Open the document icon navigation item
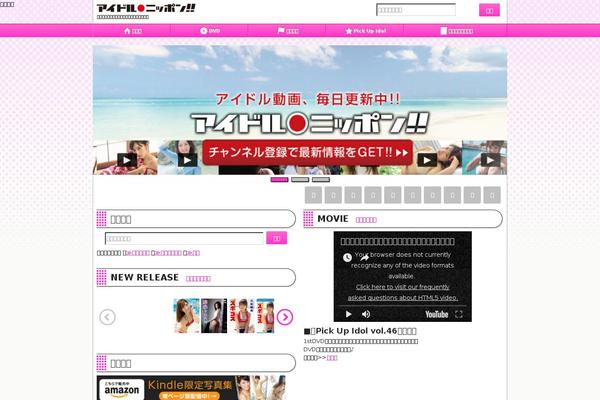 coord(456,31)
